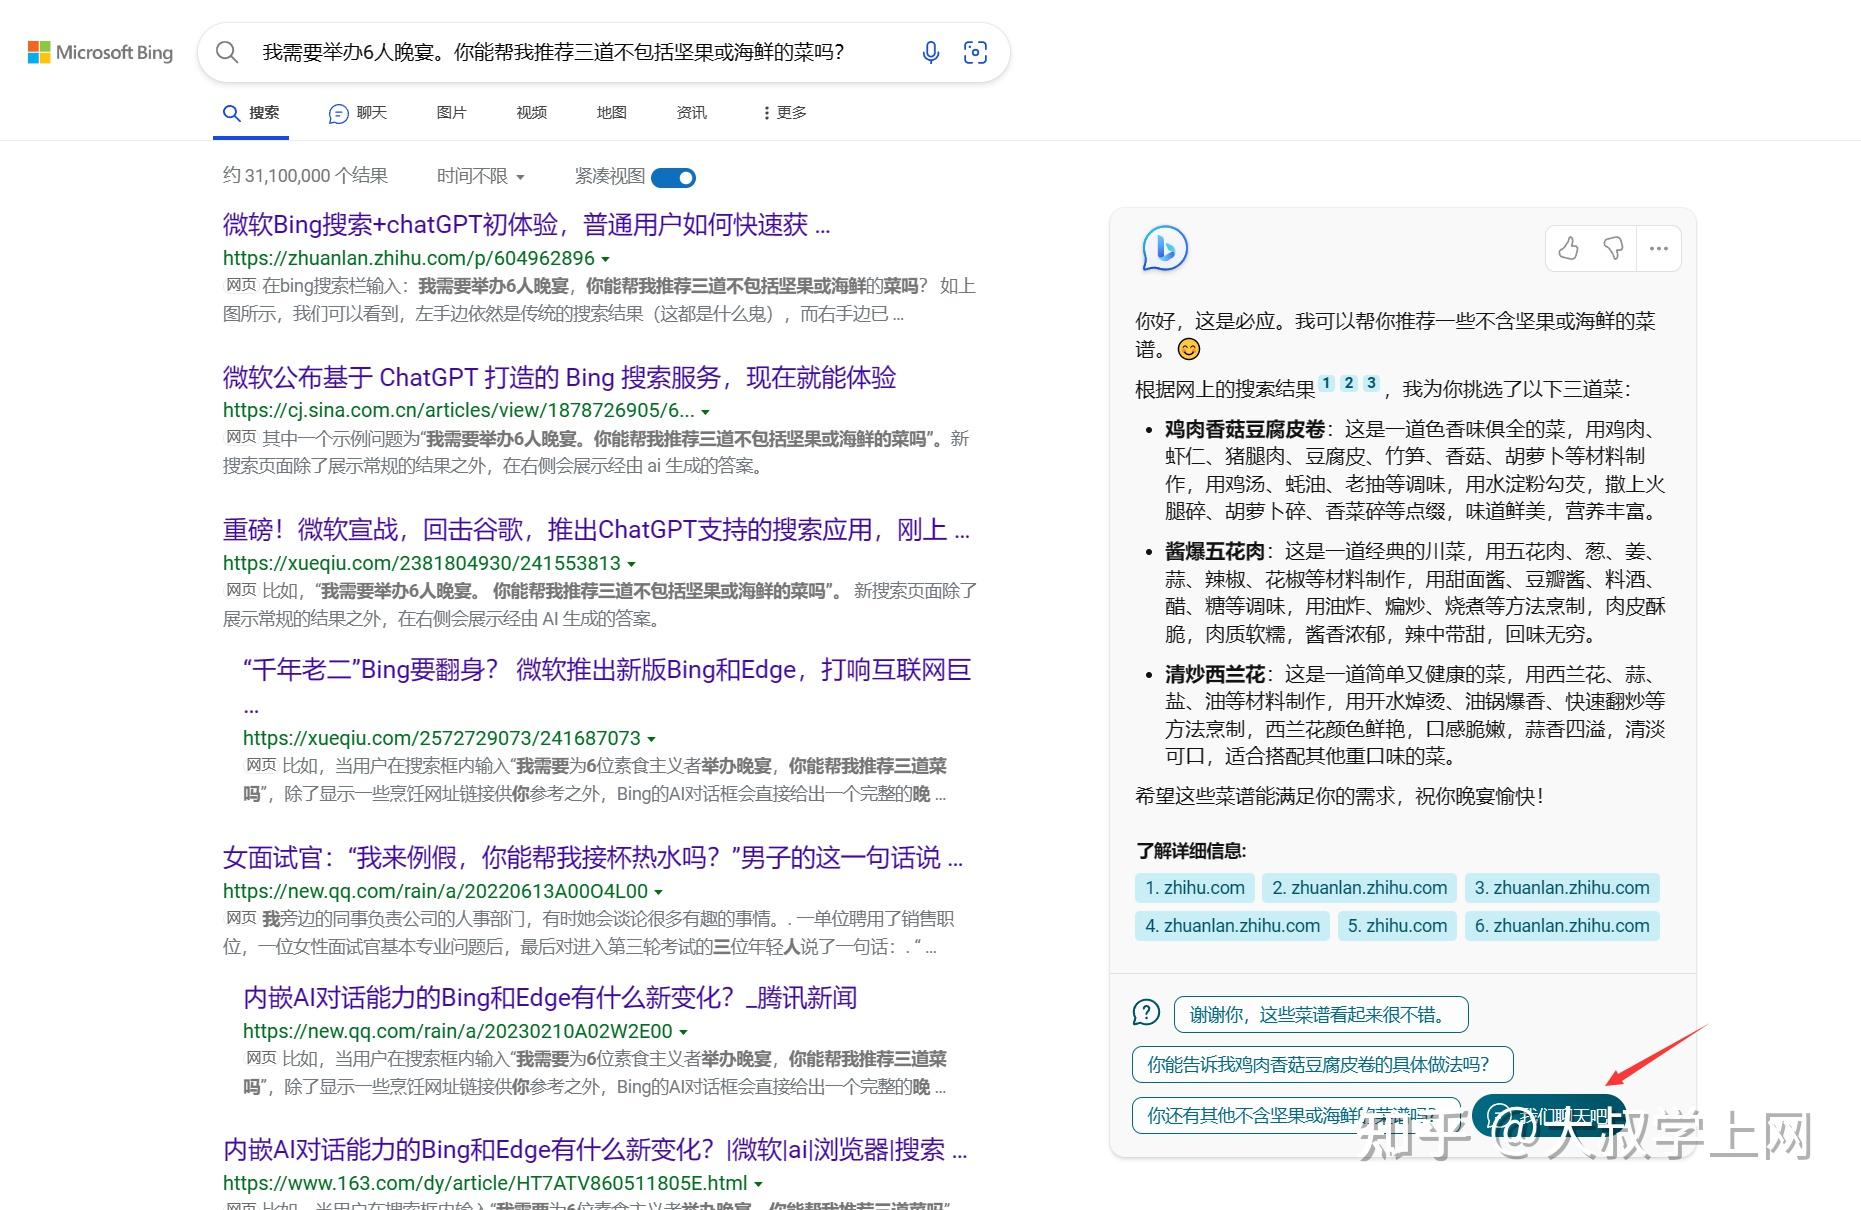Open result 重磅！微软宣战，回击谷歌

(596, 529)
